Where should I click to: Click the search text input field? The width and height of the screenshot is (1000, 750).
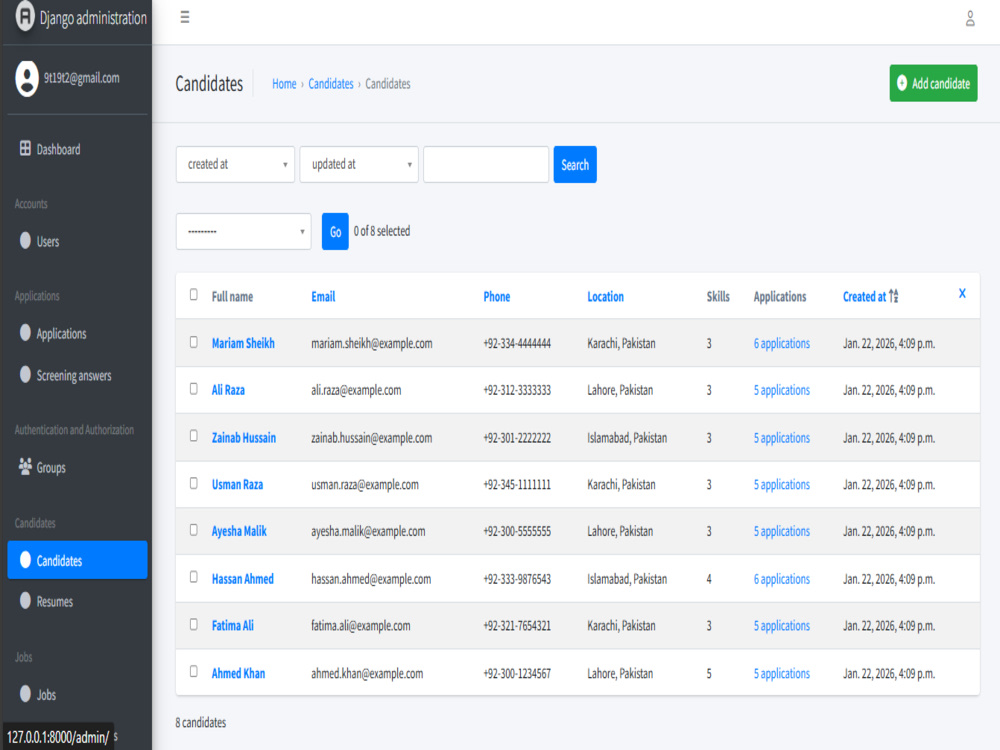pyautogui.click(x=486, y=165)
